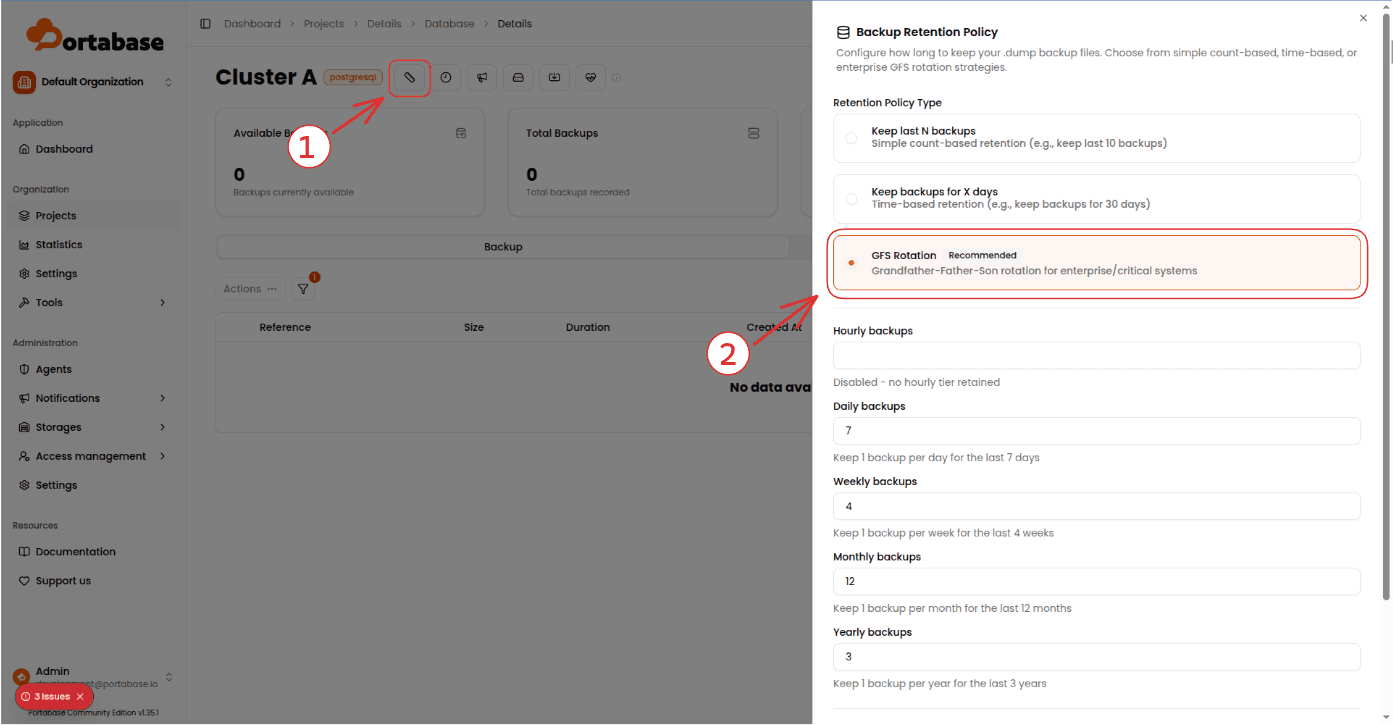Expand the Access management submenu

point(92,456)
